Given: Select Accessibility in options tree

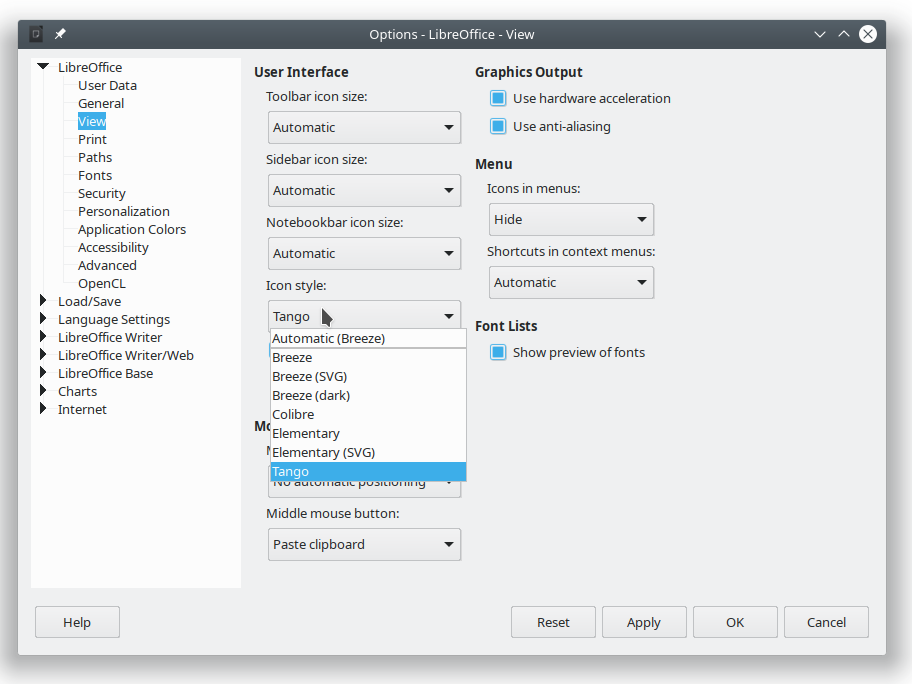Looking at the screenshot, I should [113, 248].
